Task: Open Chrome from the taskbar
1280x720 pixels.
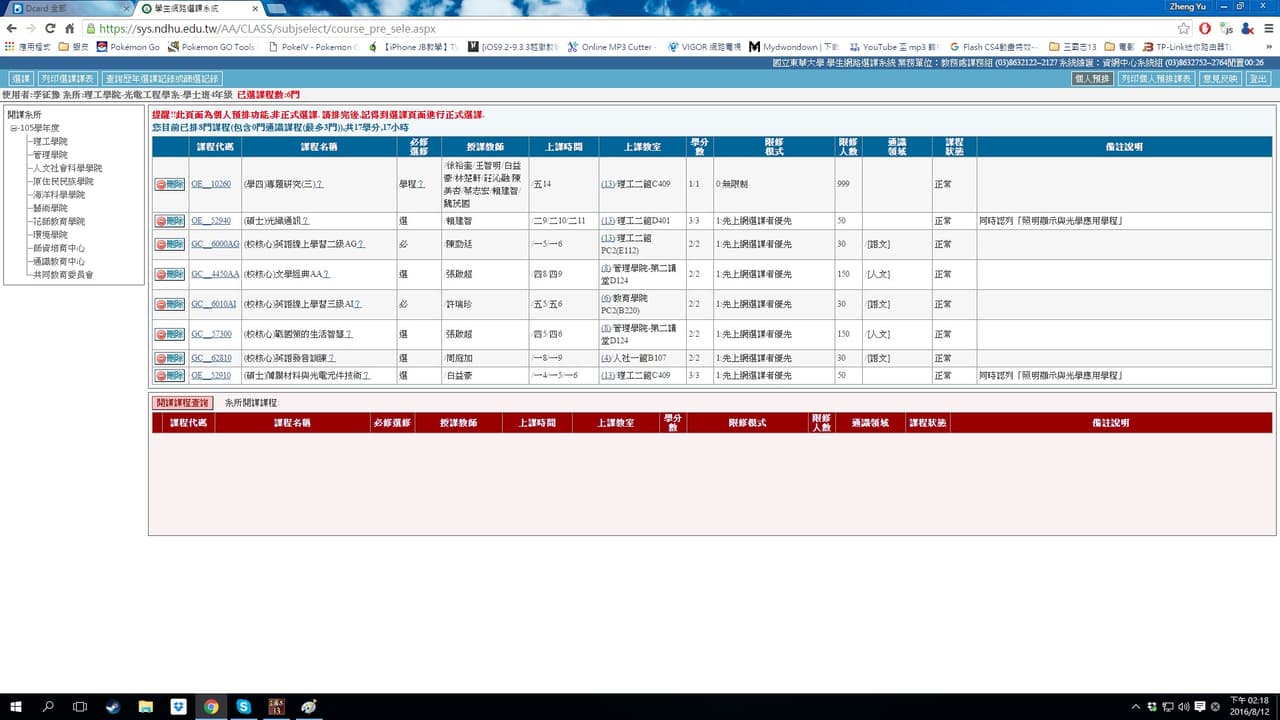Action: pos(211,706)
